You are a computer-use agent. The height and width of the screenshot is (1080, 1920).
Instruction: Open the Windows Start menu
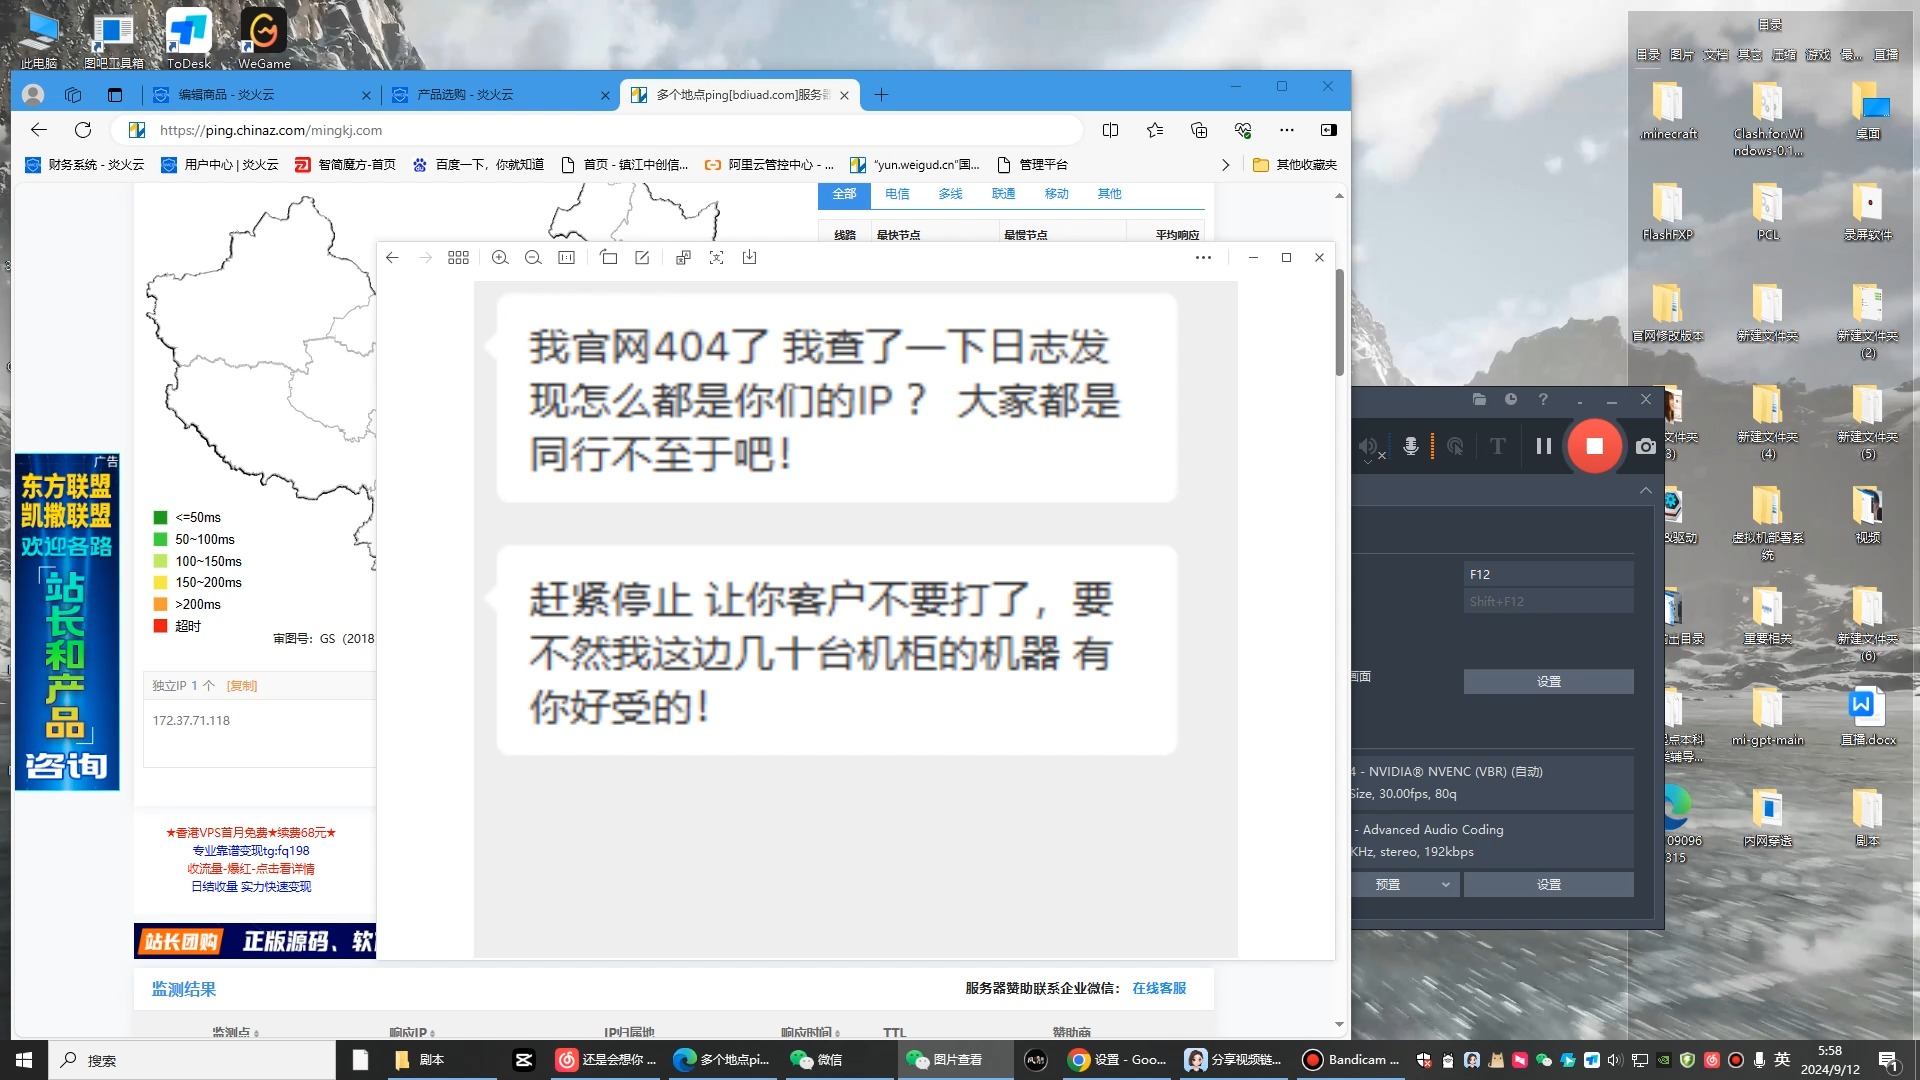[x=24, y=1060]
